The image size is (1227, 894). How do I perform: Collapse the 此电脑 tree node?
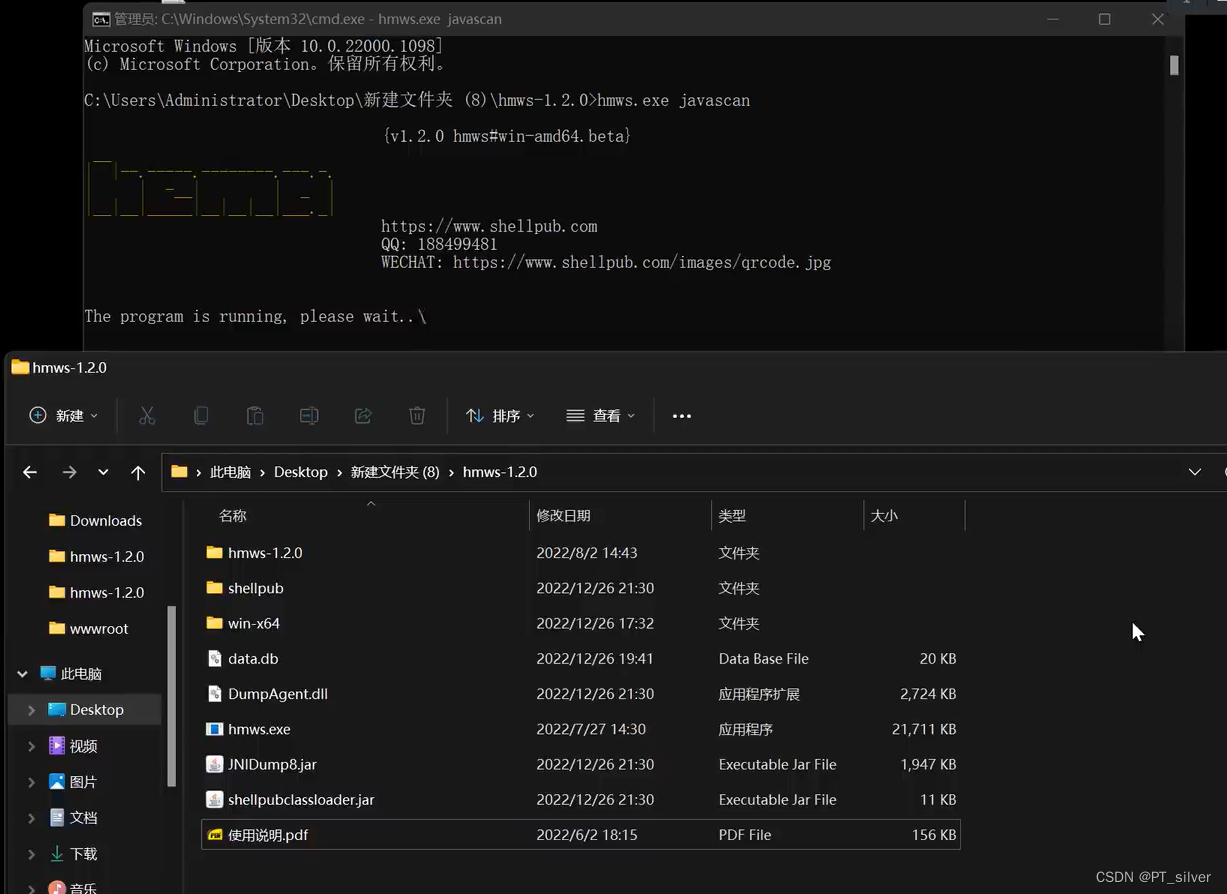pyautogui.click(x=22, y=674)
